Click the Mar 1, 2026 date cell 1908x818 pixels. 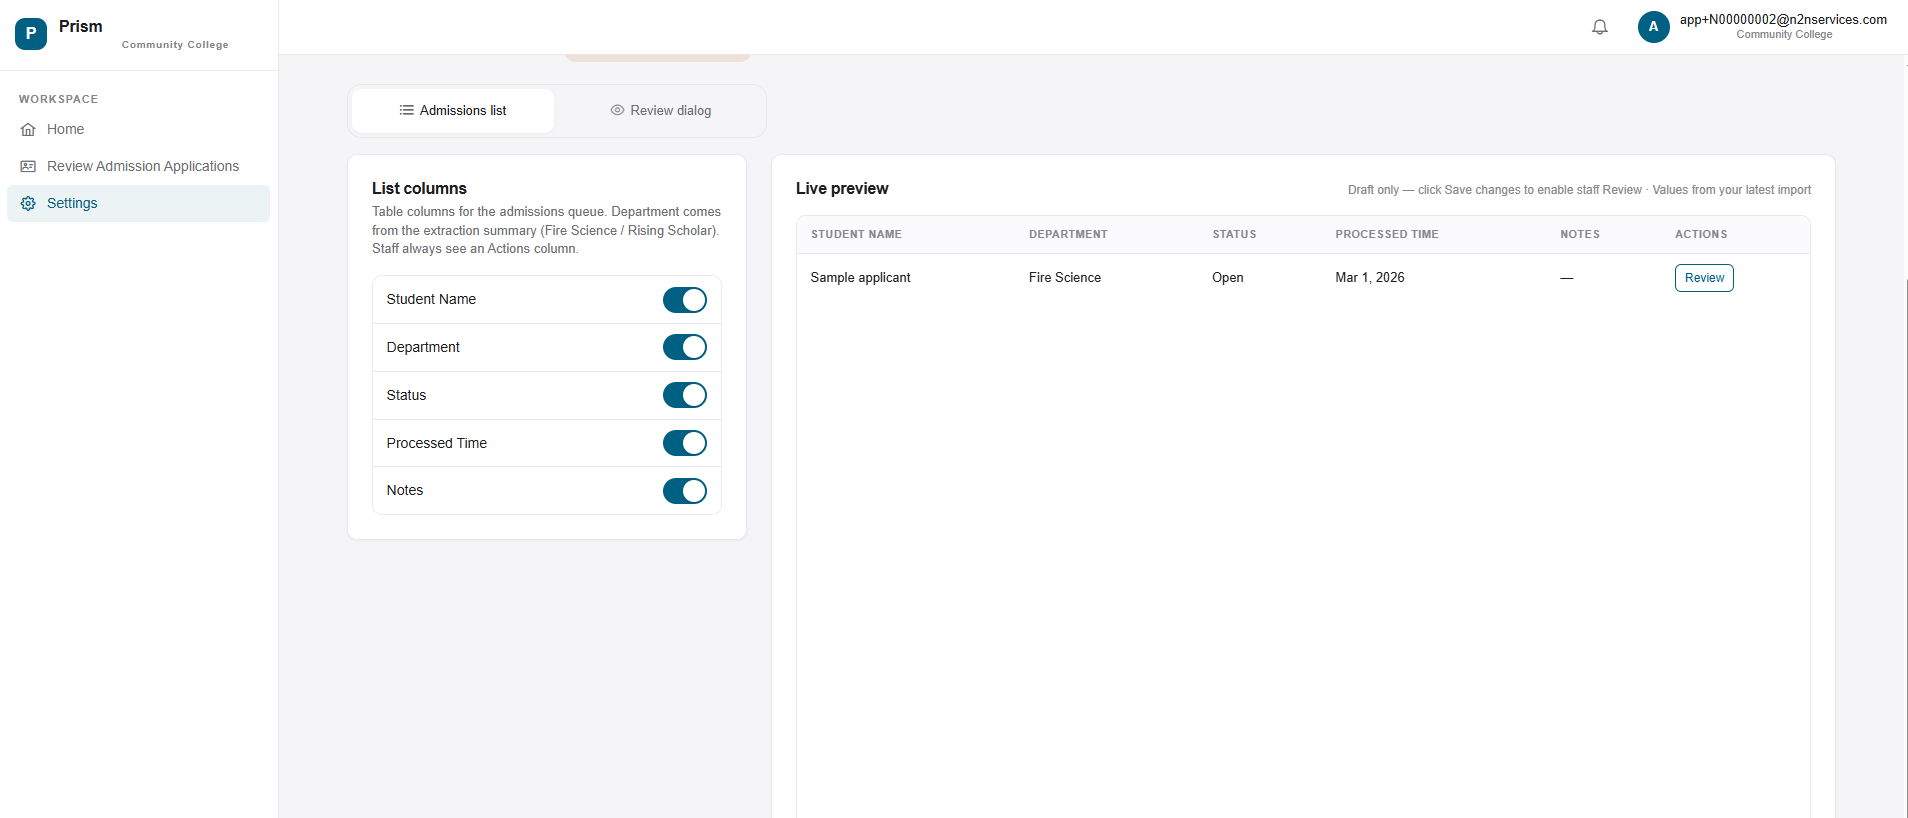pyautogui.click(x=1370, y=278)
